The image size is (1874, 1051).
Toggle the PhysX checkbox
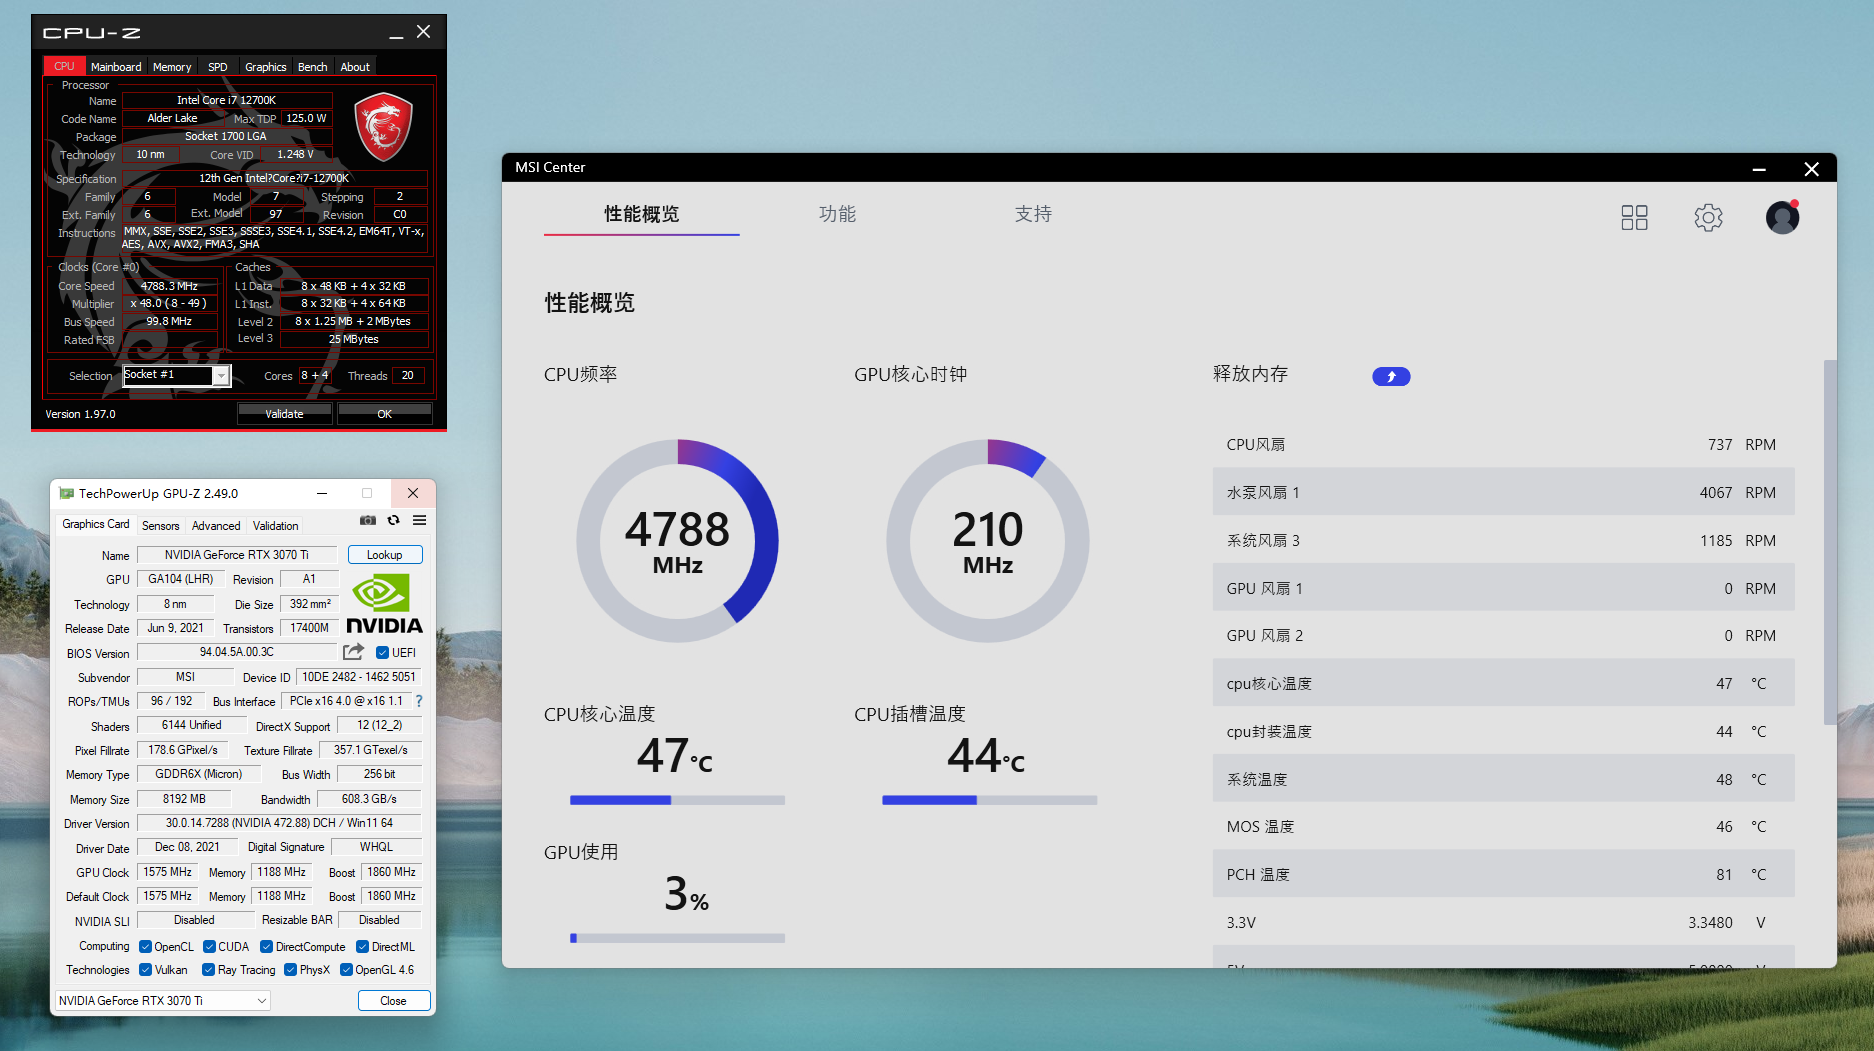(x=290, y=970)
